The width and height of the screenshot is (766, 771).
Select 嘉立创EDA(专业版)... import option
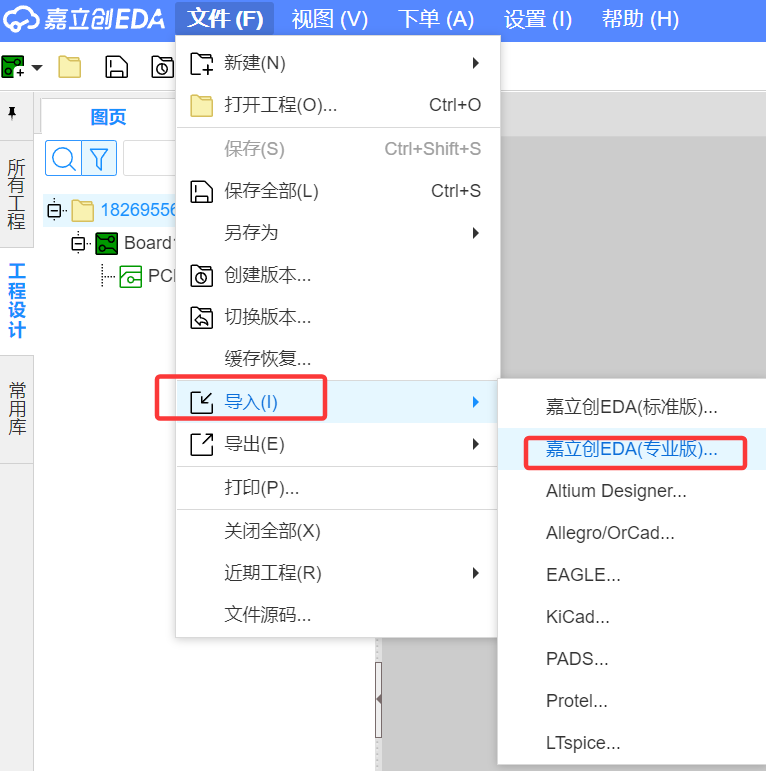coord(632,449)
